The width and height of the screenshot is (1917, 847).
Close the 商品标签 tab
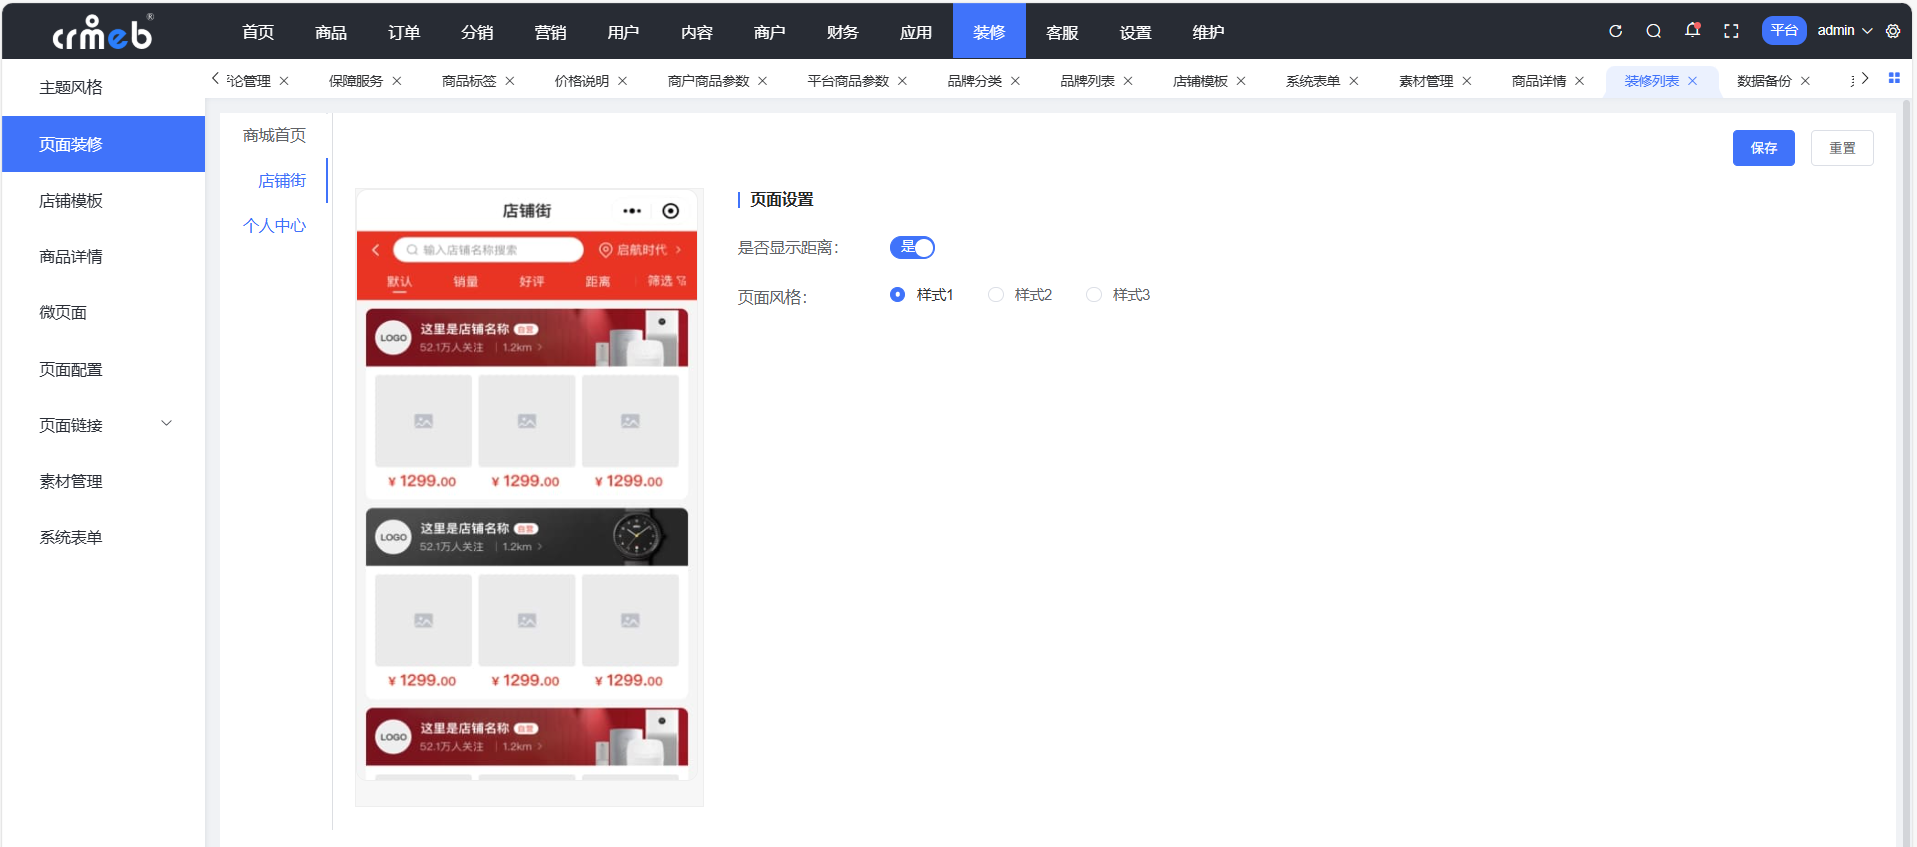tap(510, 81)
